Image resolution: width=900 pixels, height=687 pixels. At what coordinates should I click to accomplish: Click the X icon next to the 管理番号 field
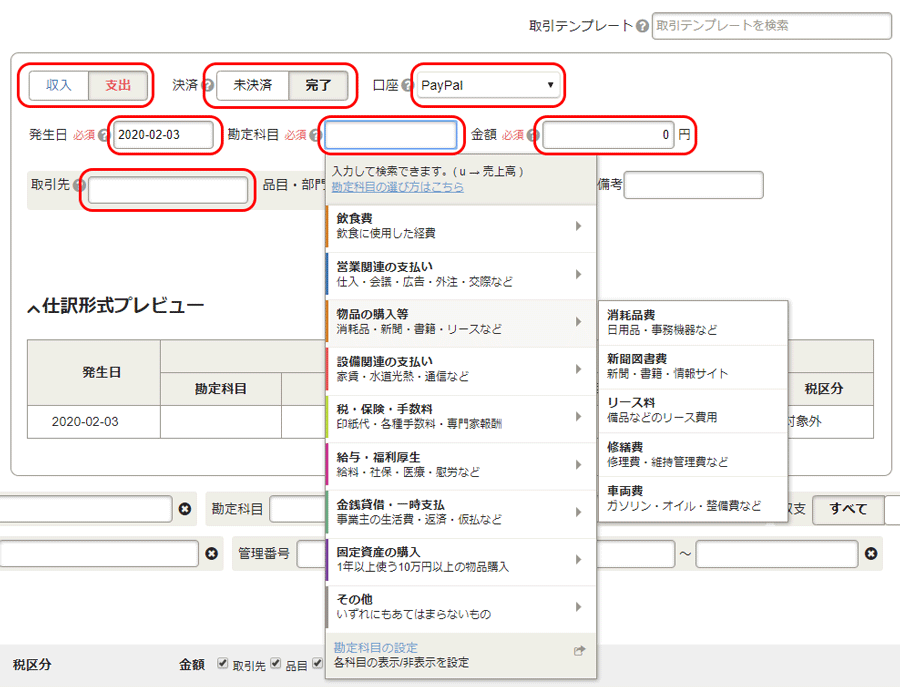pyautogui.click(x=212, y=551)
